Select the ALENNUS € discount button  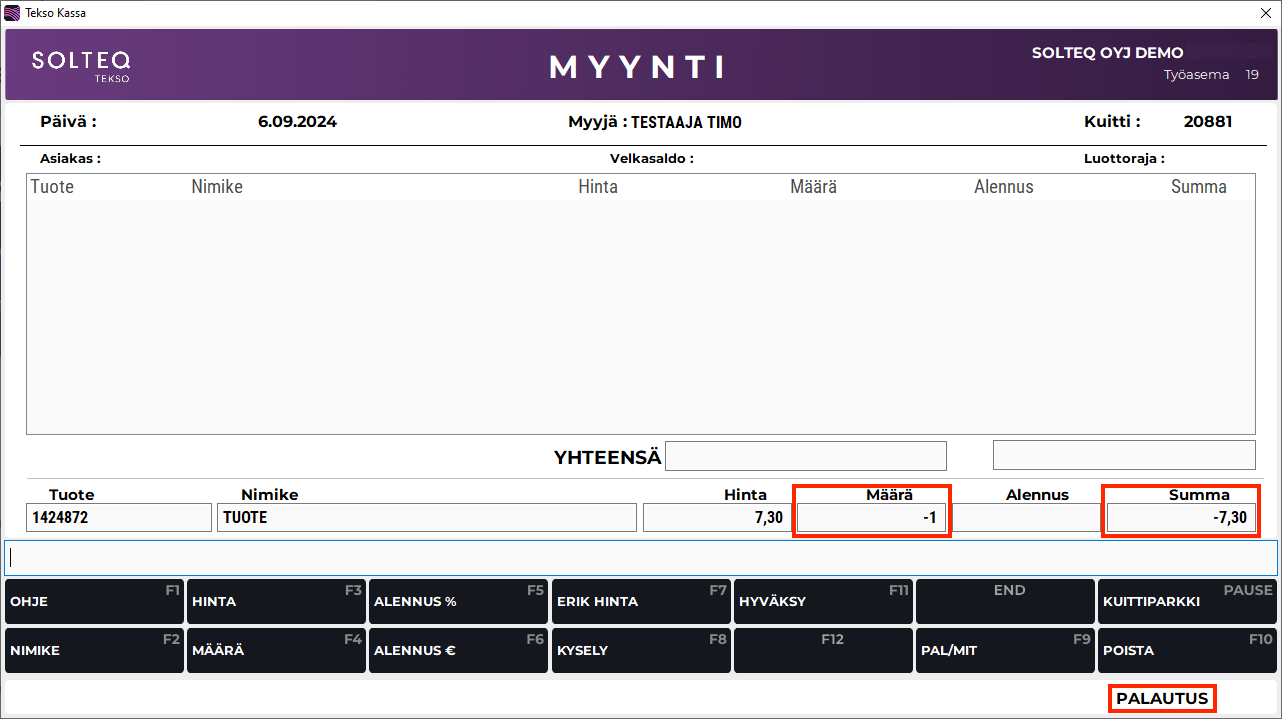(x=458, y=650)
